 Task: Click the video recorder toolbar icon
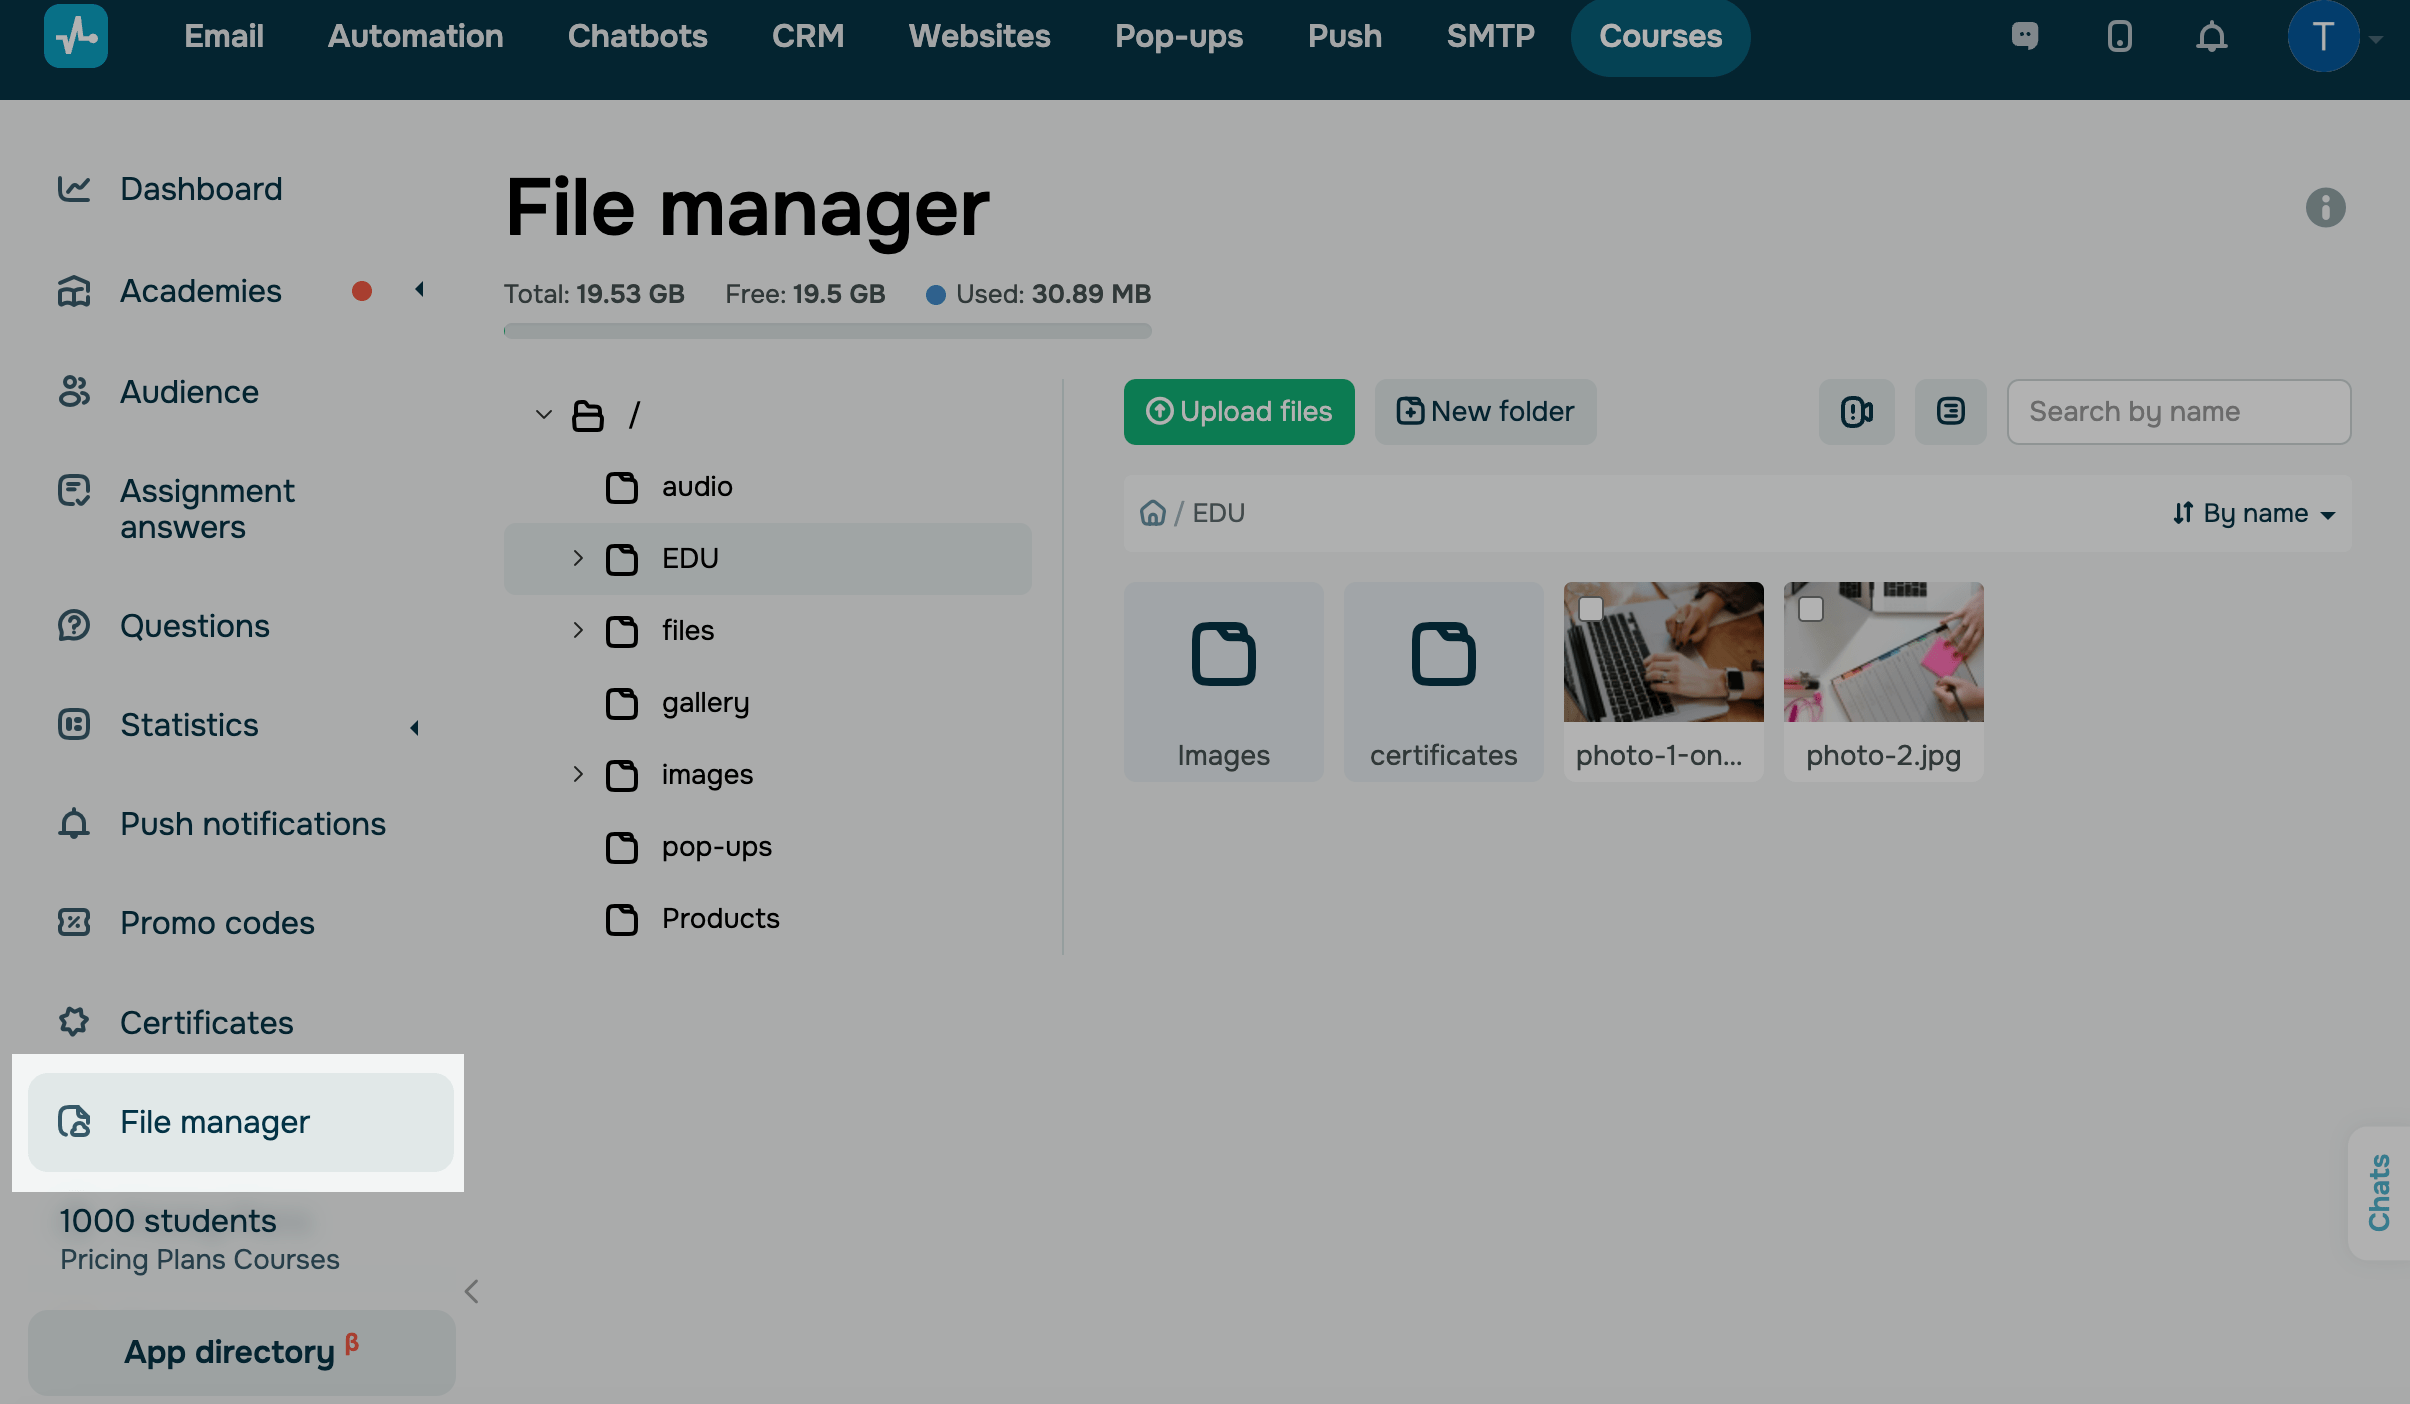(1856, 412)
